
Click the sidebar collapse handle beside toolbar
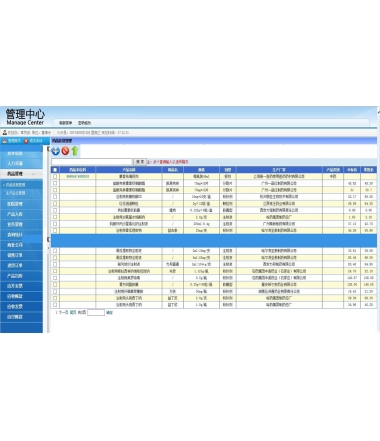click(x=48, y=149)
